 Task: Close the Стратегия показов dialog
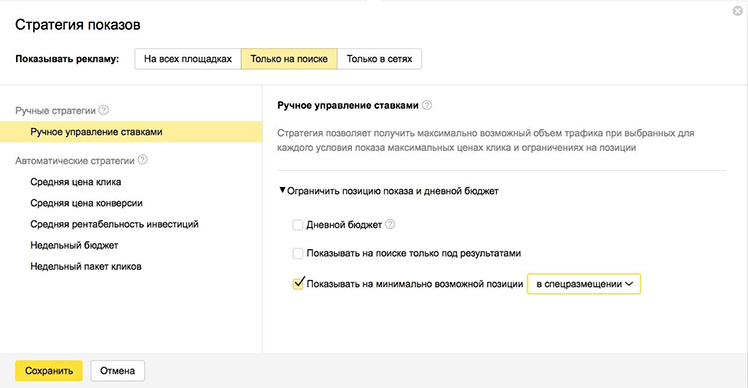[738, 11]
